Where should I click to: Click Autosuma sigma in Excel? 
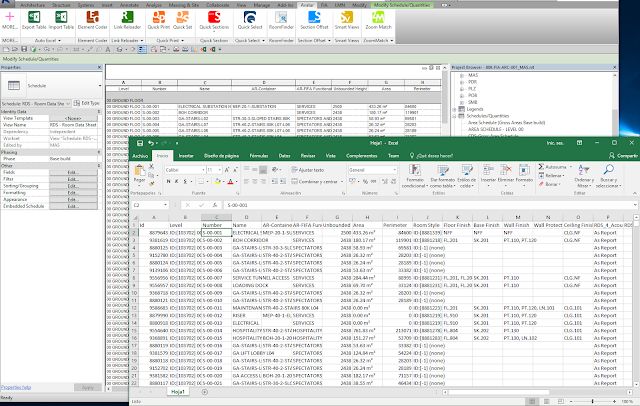click(x=554, y=167)
